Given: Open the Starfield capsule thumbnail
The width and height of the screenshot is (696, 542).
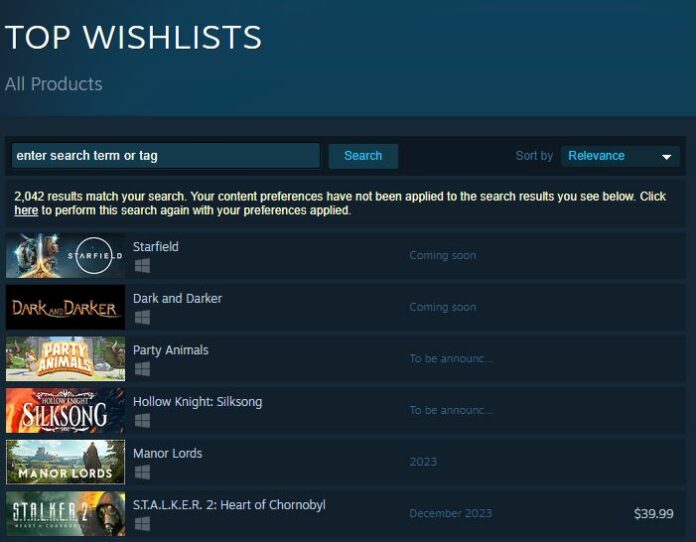Looking at the screenshot, I should [x=65, y=256].
